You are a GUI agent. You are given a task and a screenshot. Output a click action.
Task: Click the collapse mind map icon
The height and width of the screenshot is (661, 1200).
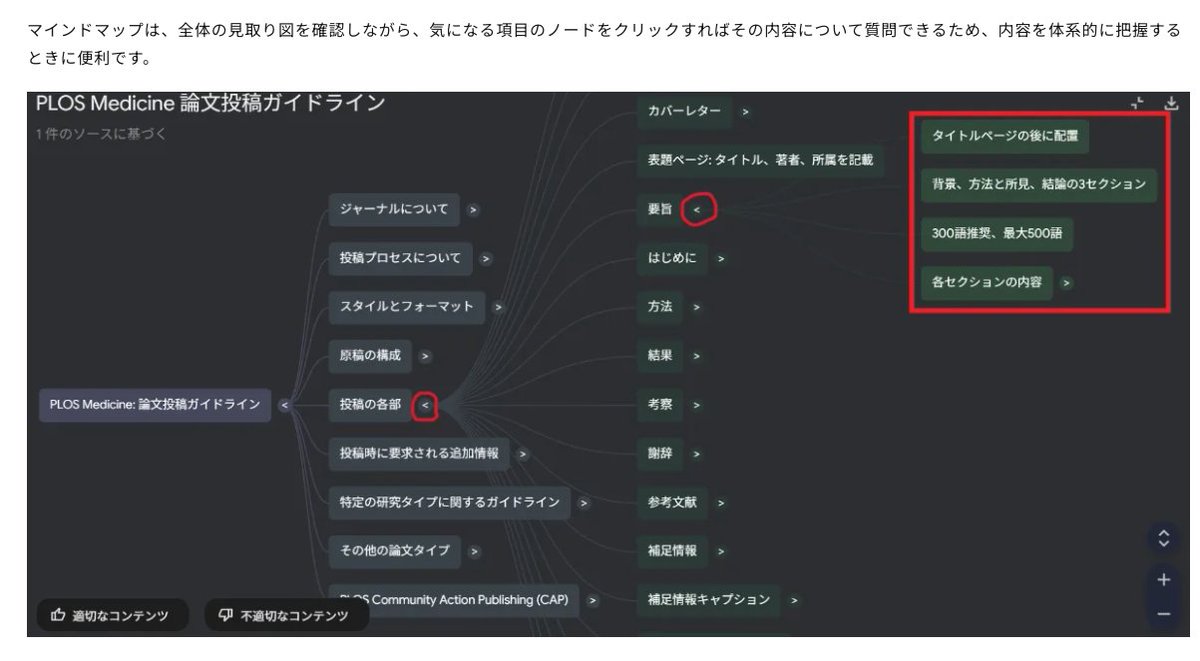click(x=1137, y=104)
